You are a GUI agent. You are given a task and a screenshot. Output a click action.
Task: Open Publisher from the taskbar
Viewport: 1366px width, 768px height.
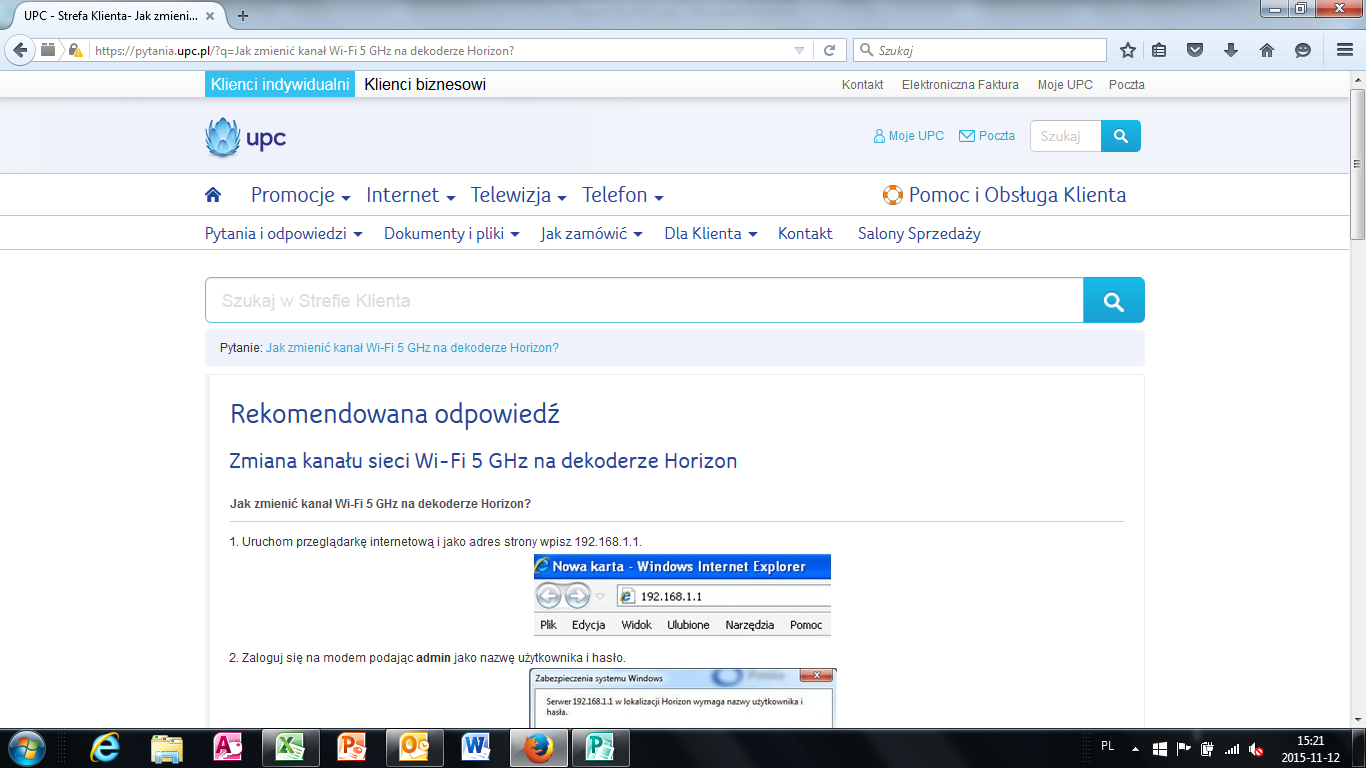tap(600, 747)
